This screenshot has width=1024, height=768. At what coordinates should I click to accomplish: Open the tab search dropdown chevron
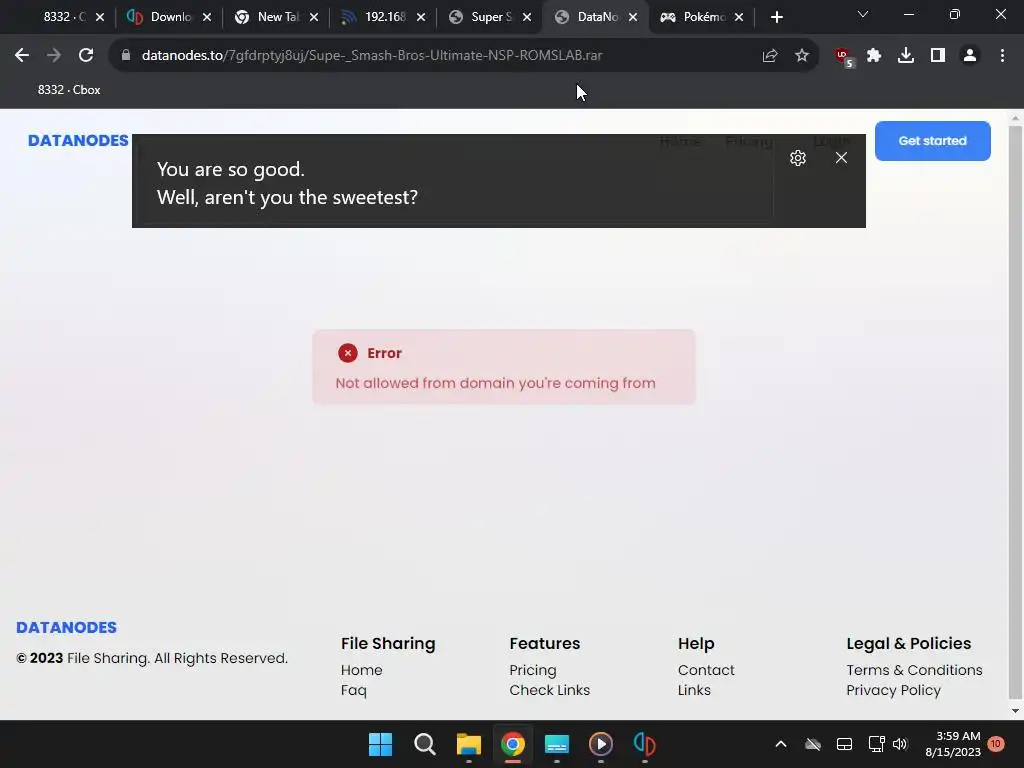click(863, 14)
